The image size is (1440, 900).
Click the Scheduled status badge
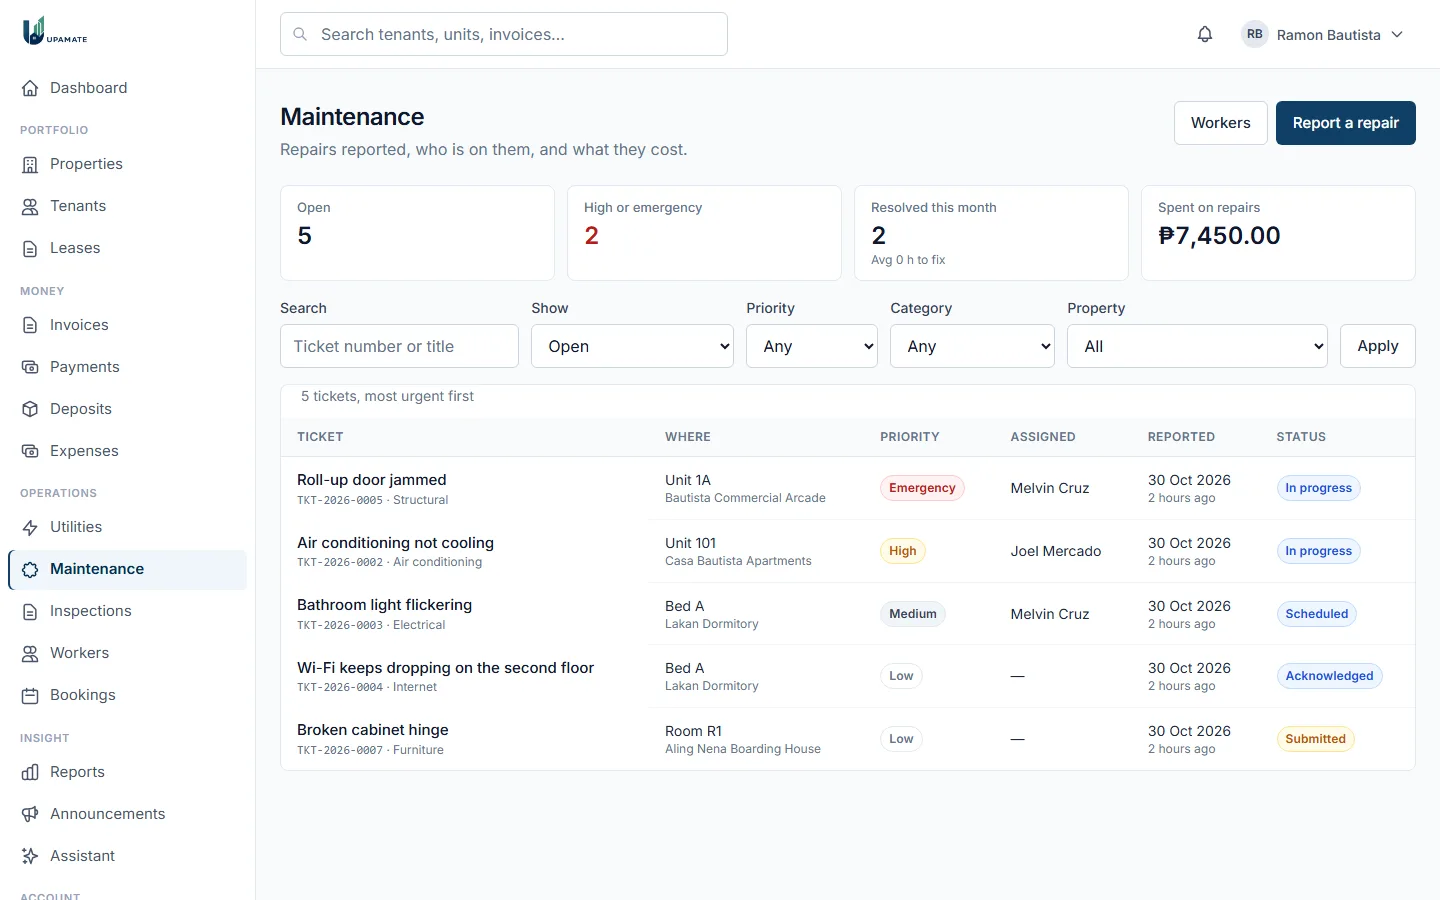(1316, 614)
